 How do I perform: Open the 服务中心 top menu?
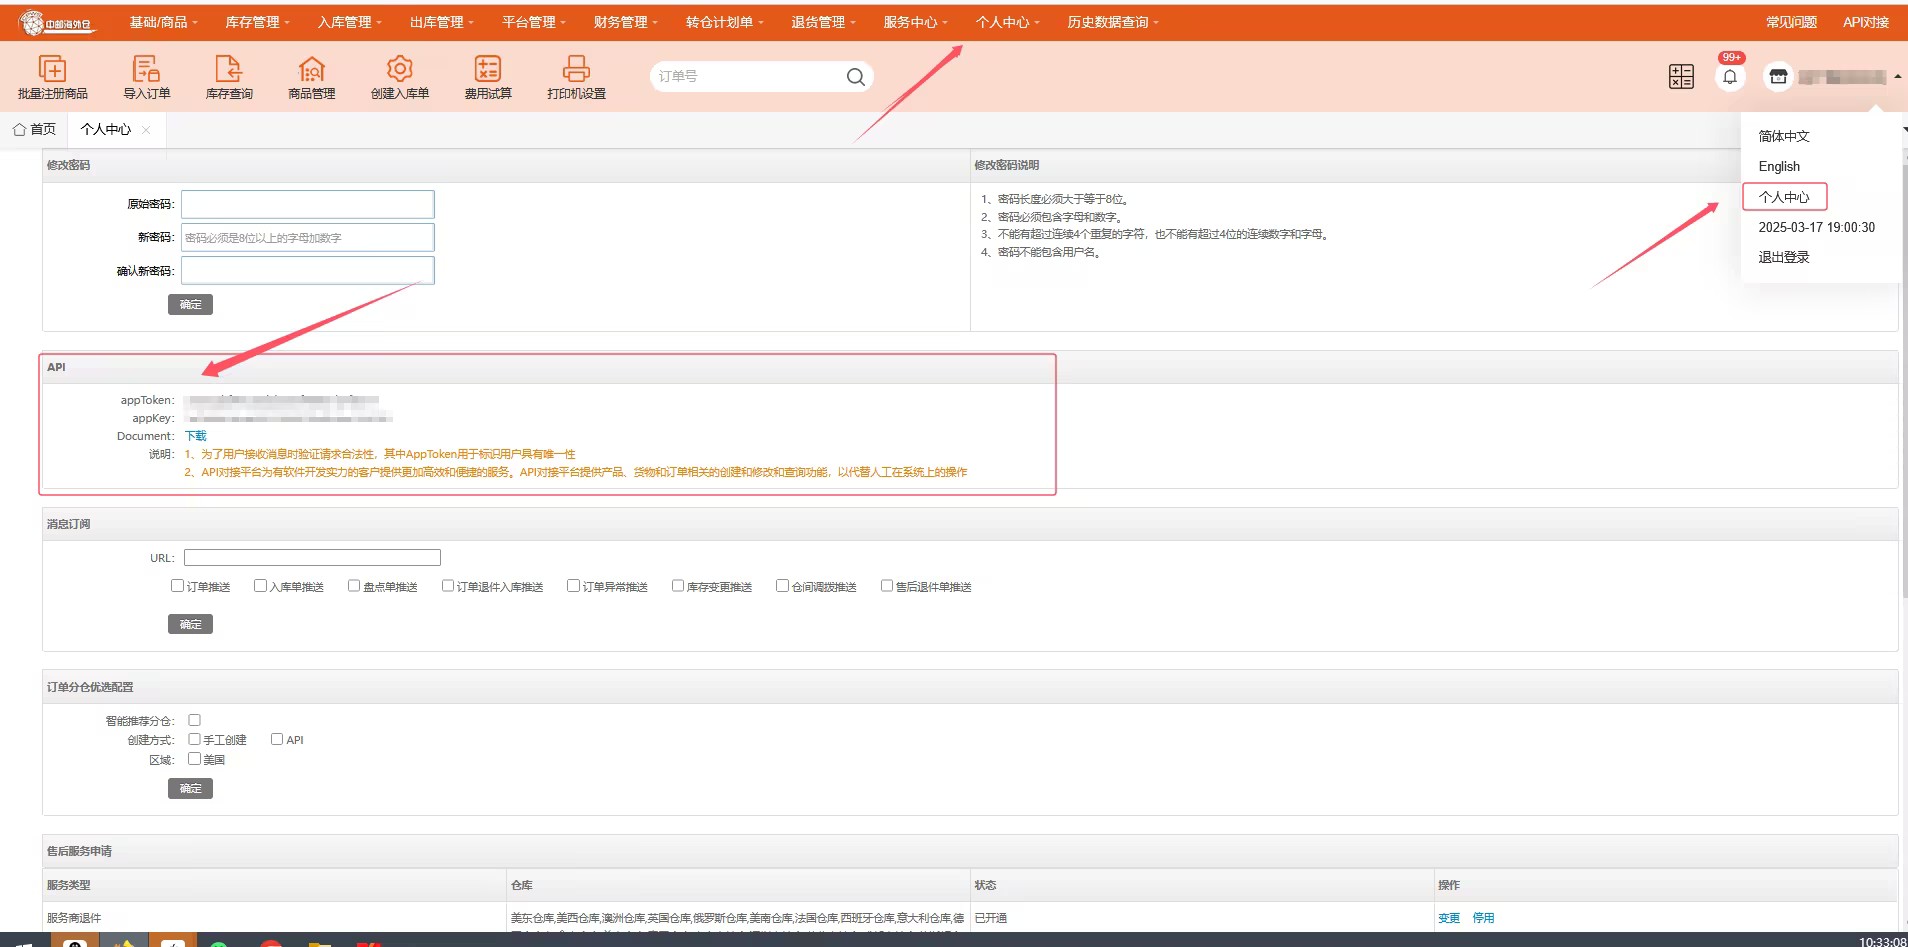click(915, 22)
